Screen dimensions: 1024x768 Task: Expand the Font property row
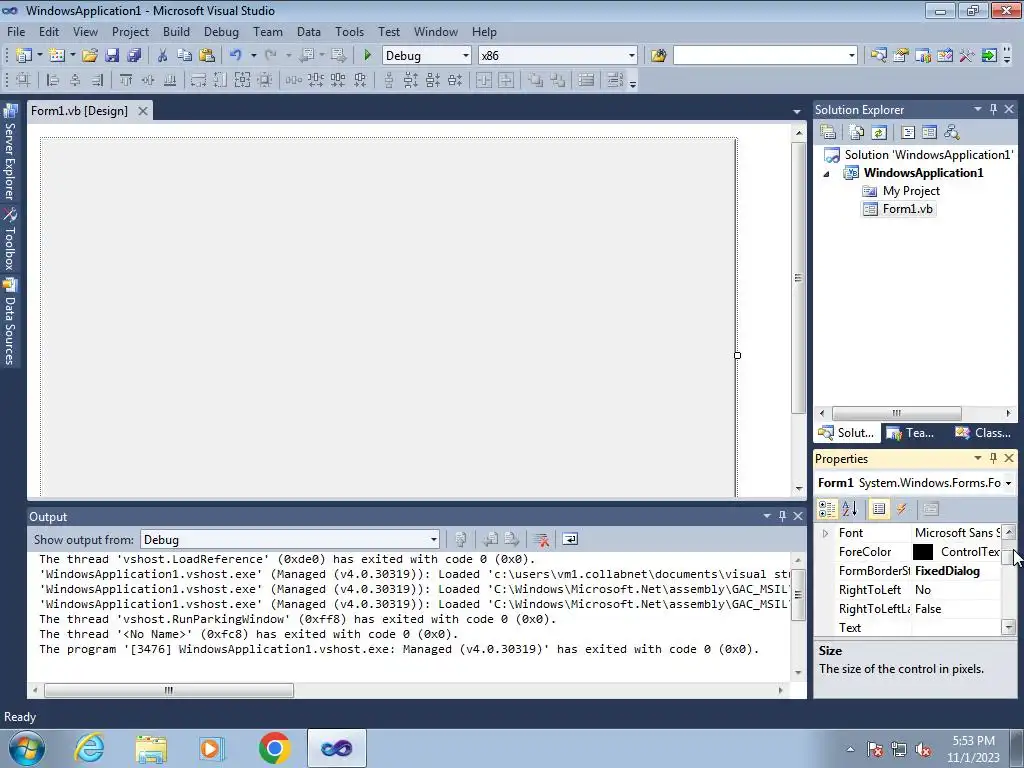coord(825,533)
